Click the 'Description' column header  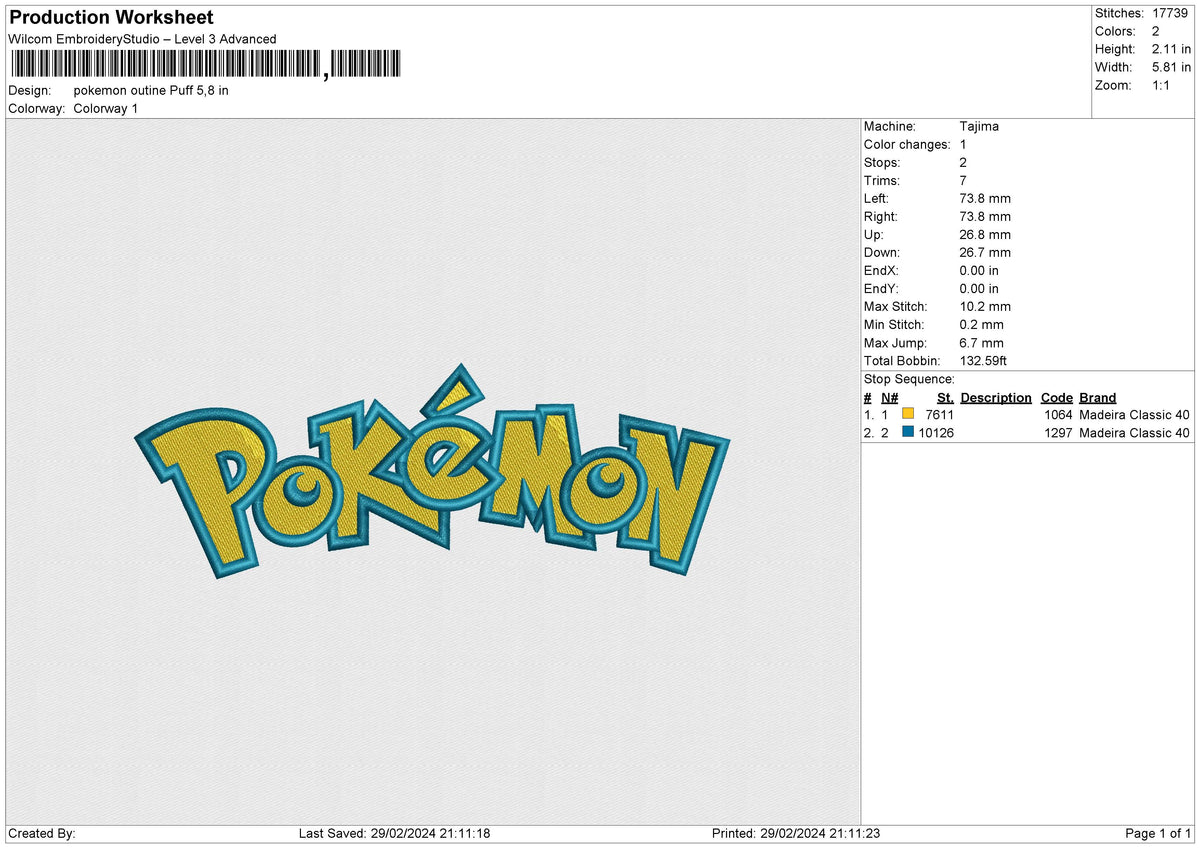[996, 397]
